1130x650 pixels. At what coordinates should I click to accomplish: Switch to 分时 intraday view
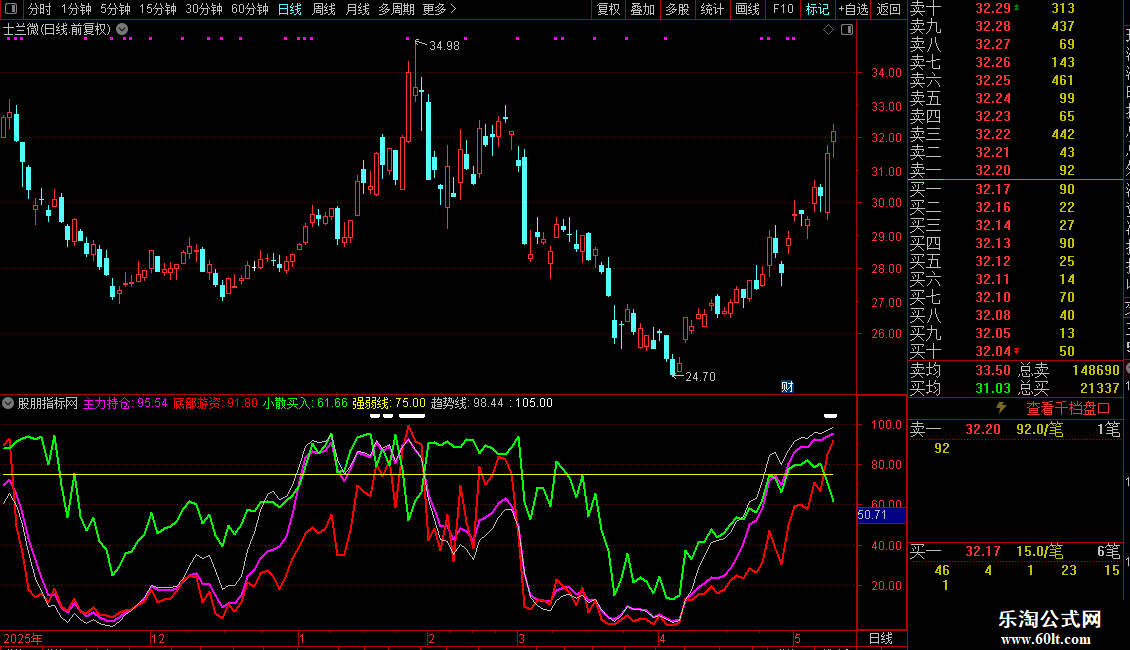pyautogui.click(x=40, y=9)
